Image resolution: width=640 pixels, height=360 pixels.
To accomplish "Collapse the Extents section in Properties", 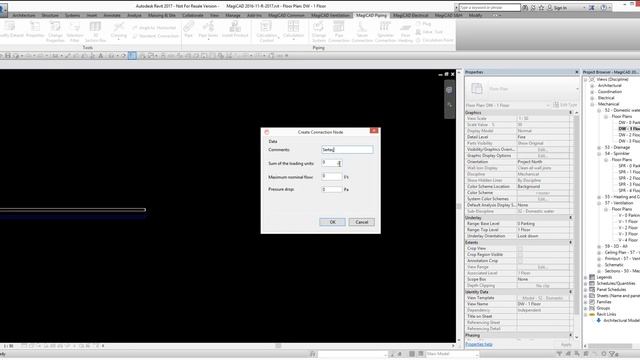I will pyautogui.click(x=571, y=242).
